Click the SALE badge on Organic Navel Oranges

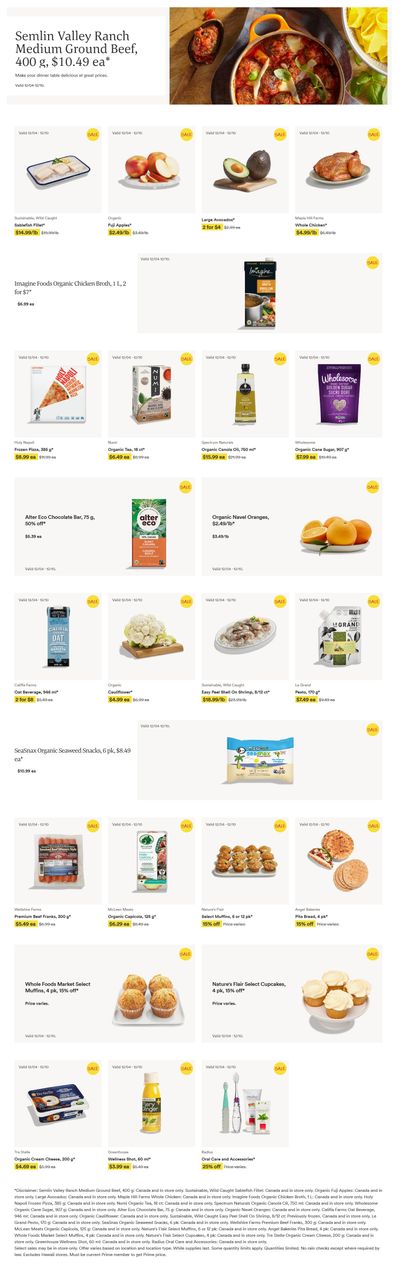[373, 487]
